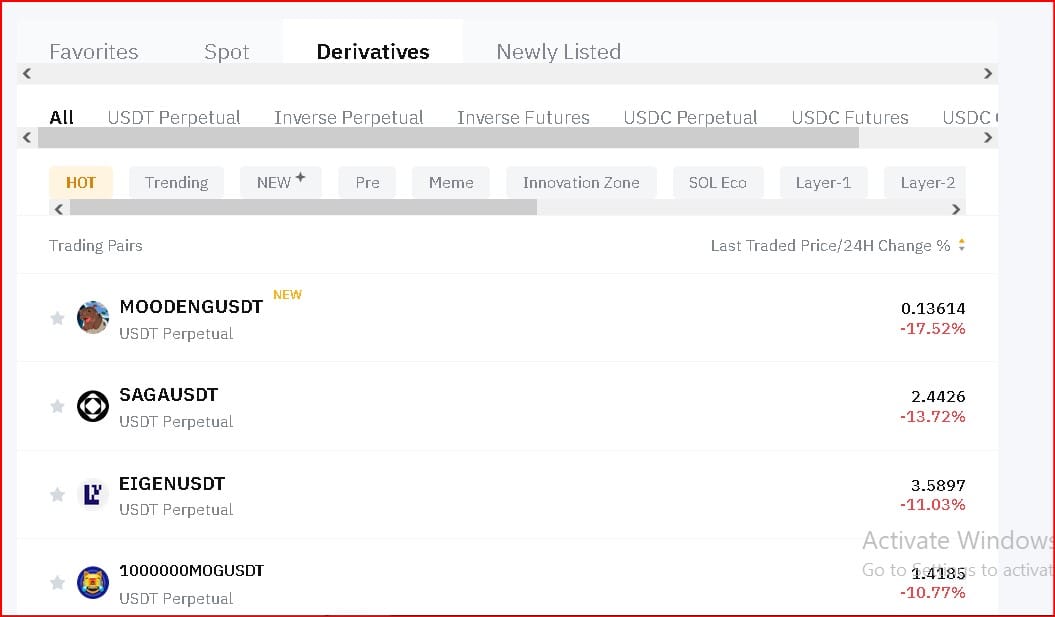Sort by Last Traded Price/24H Change arrows
Image resolution: width=1055 pixels, height=617 pixels.
coord(962,245)
